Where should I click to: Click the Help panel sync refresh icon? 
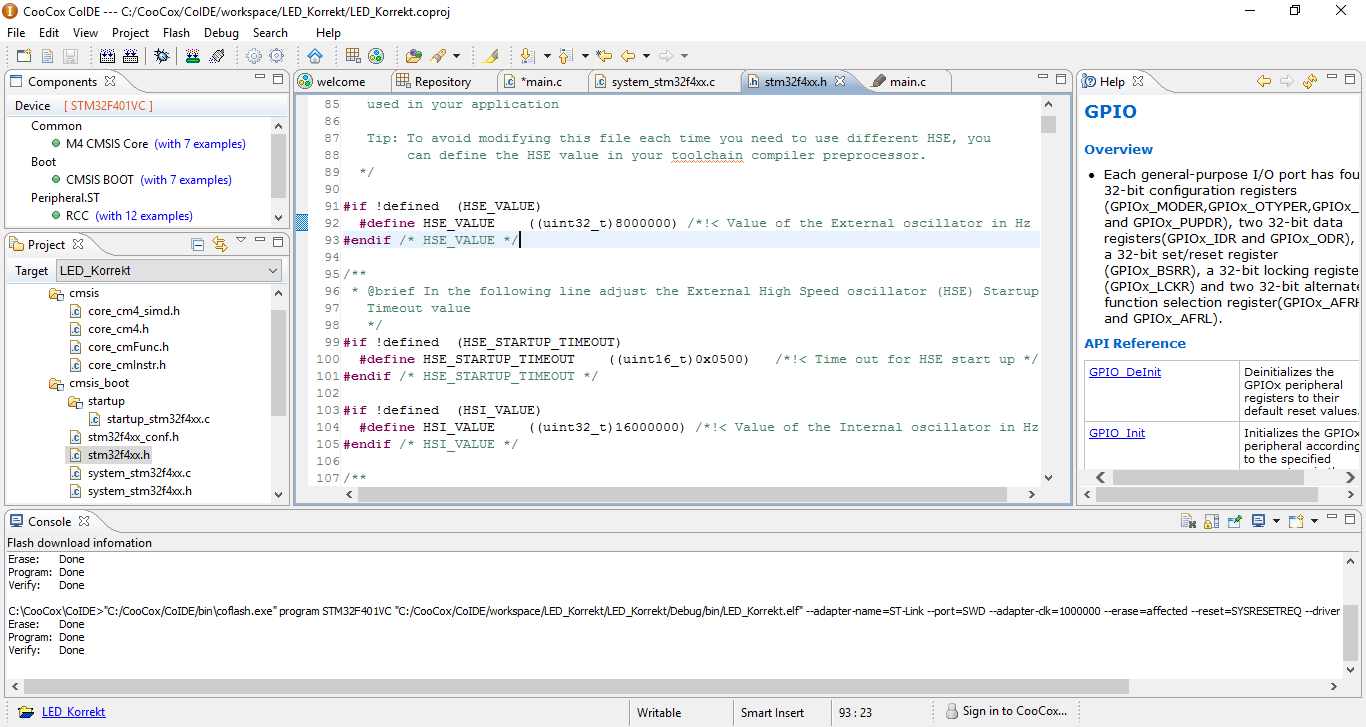point(1310,81)
